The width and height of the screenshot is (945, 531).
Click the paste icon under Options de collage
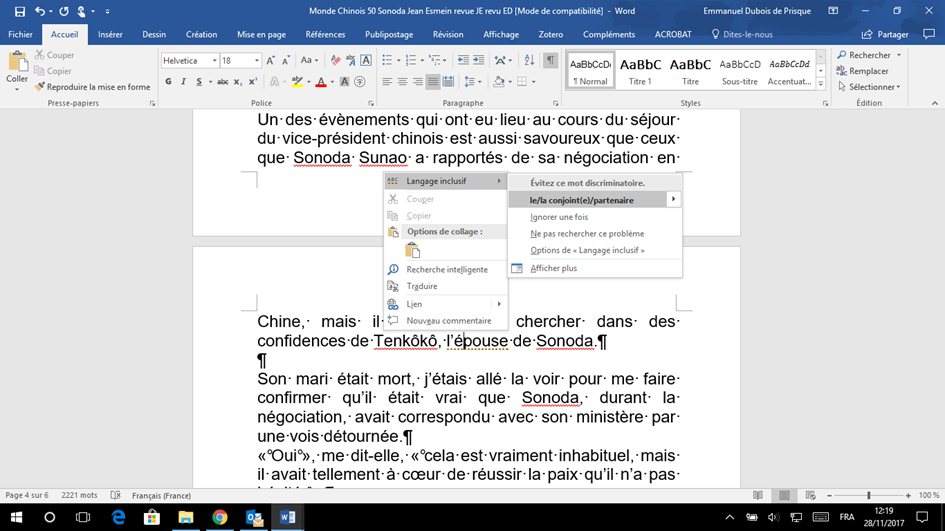[x=412, y=250]
